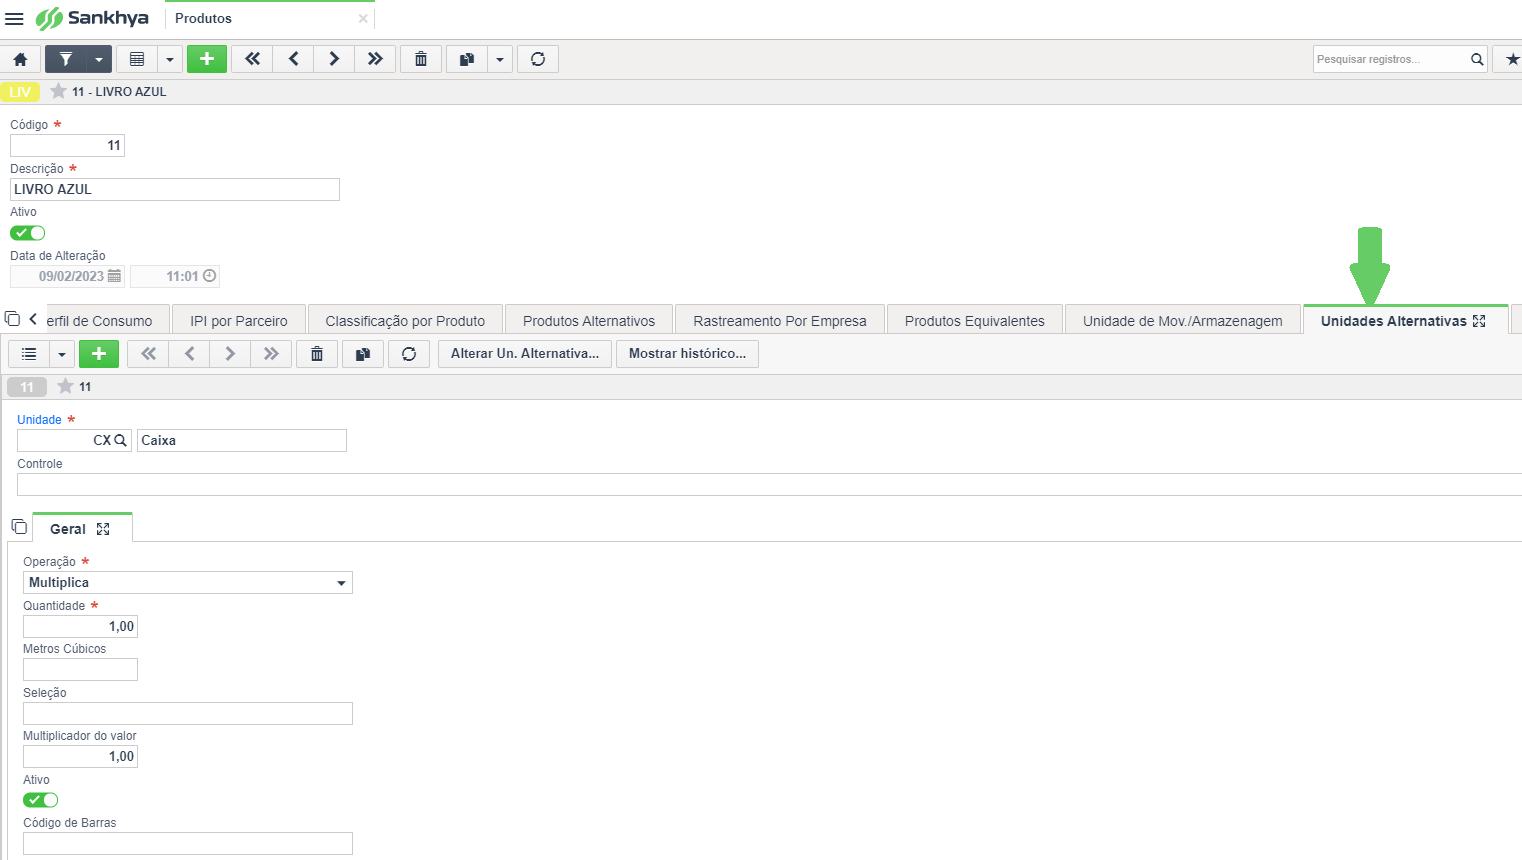The image size is (1522, 860).
Task: Add a new product record
Action: (x=207, y=59)
